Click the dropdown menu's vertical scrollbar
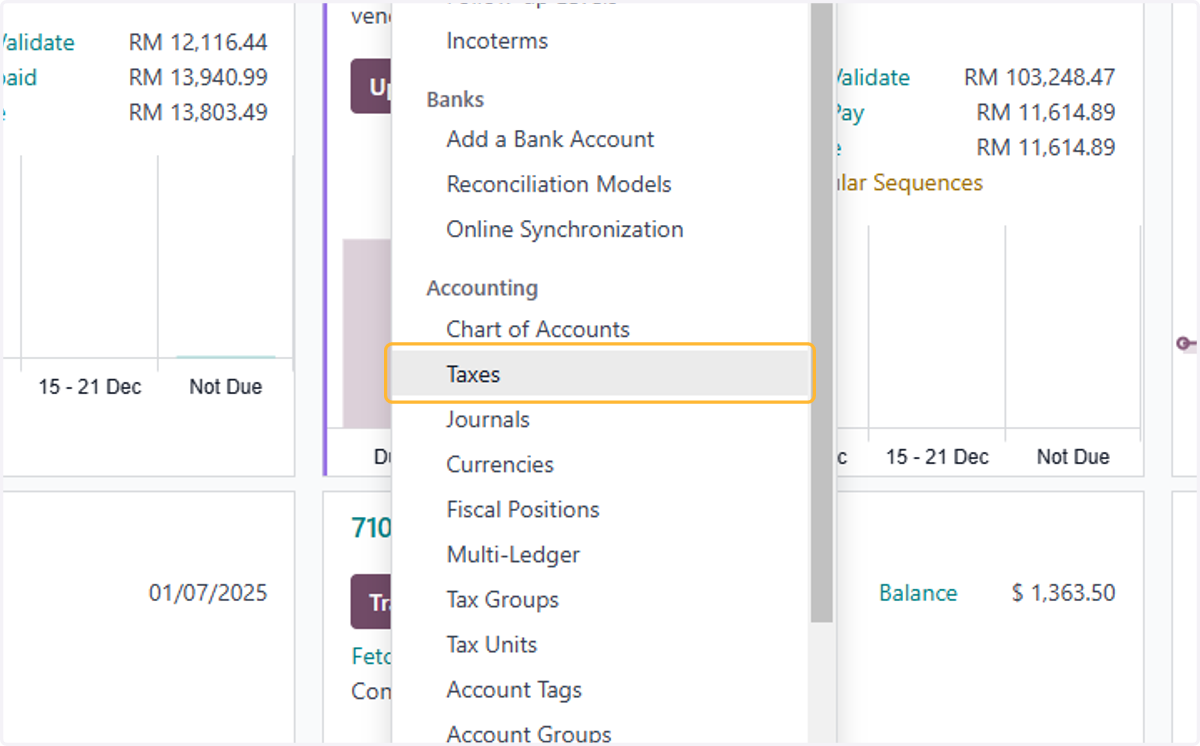Screen dimensions: 1200x746 coord(821,311)
